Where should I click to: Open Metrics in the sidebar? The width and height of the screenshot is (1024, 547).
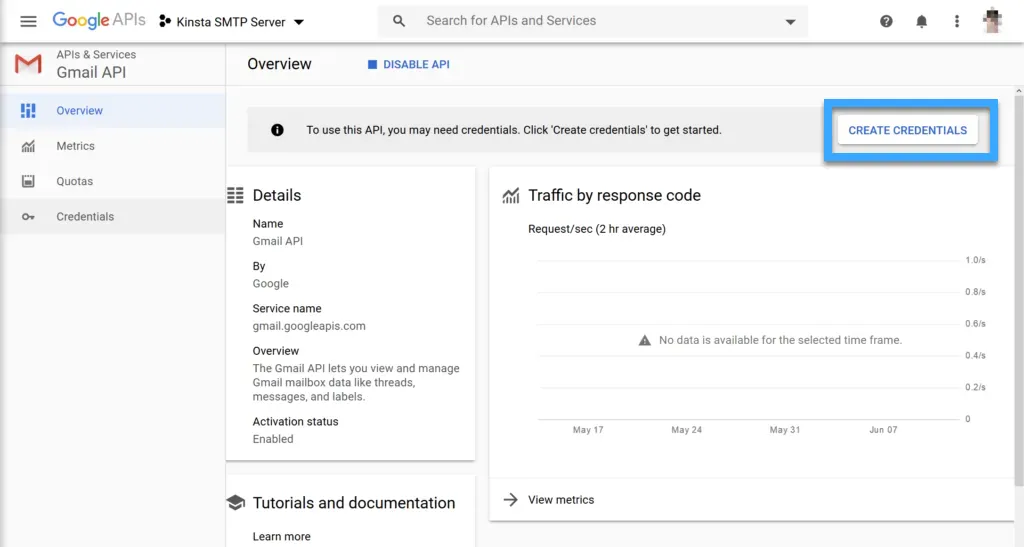pos(113,146)
